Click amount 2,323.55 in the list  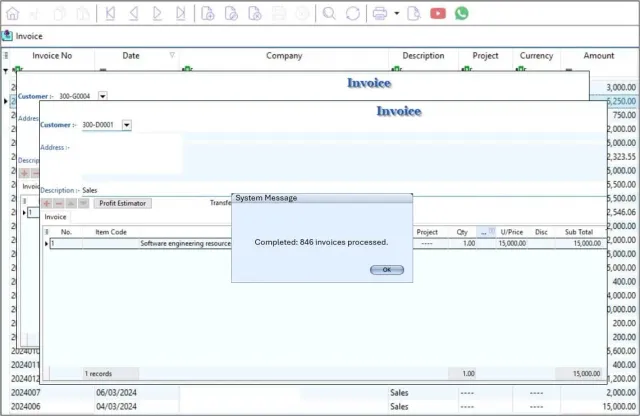621,157
